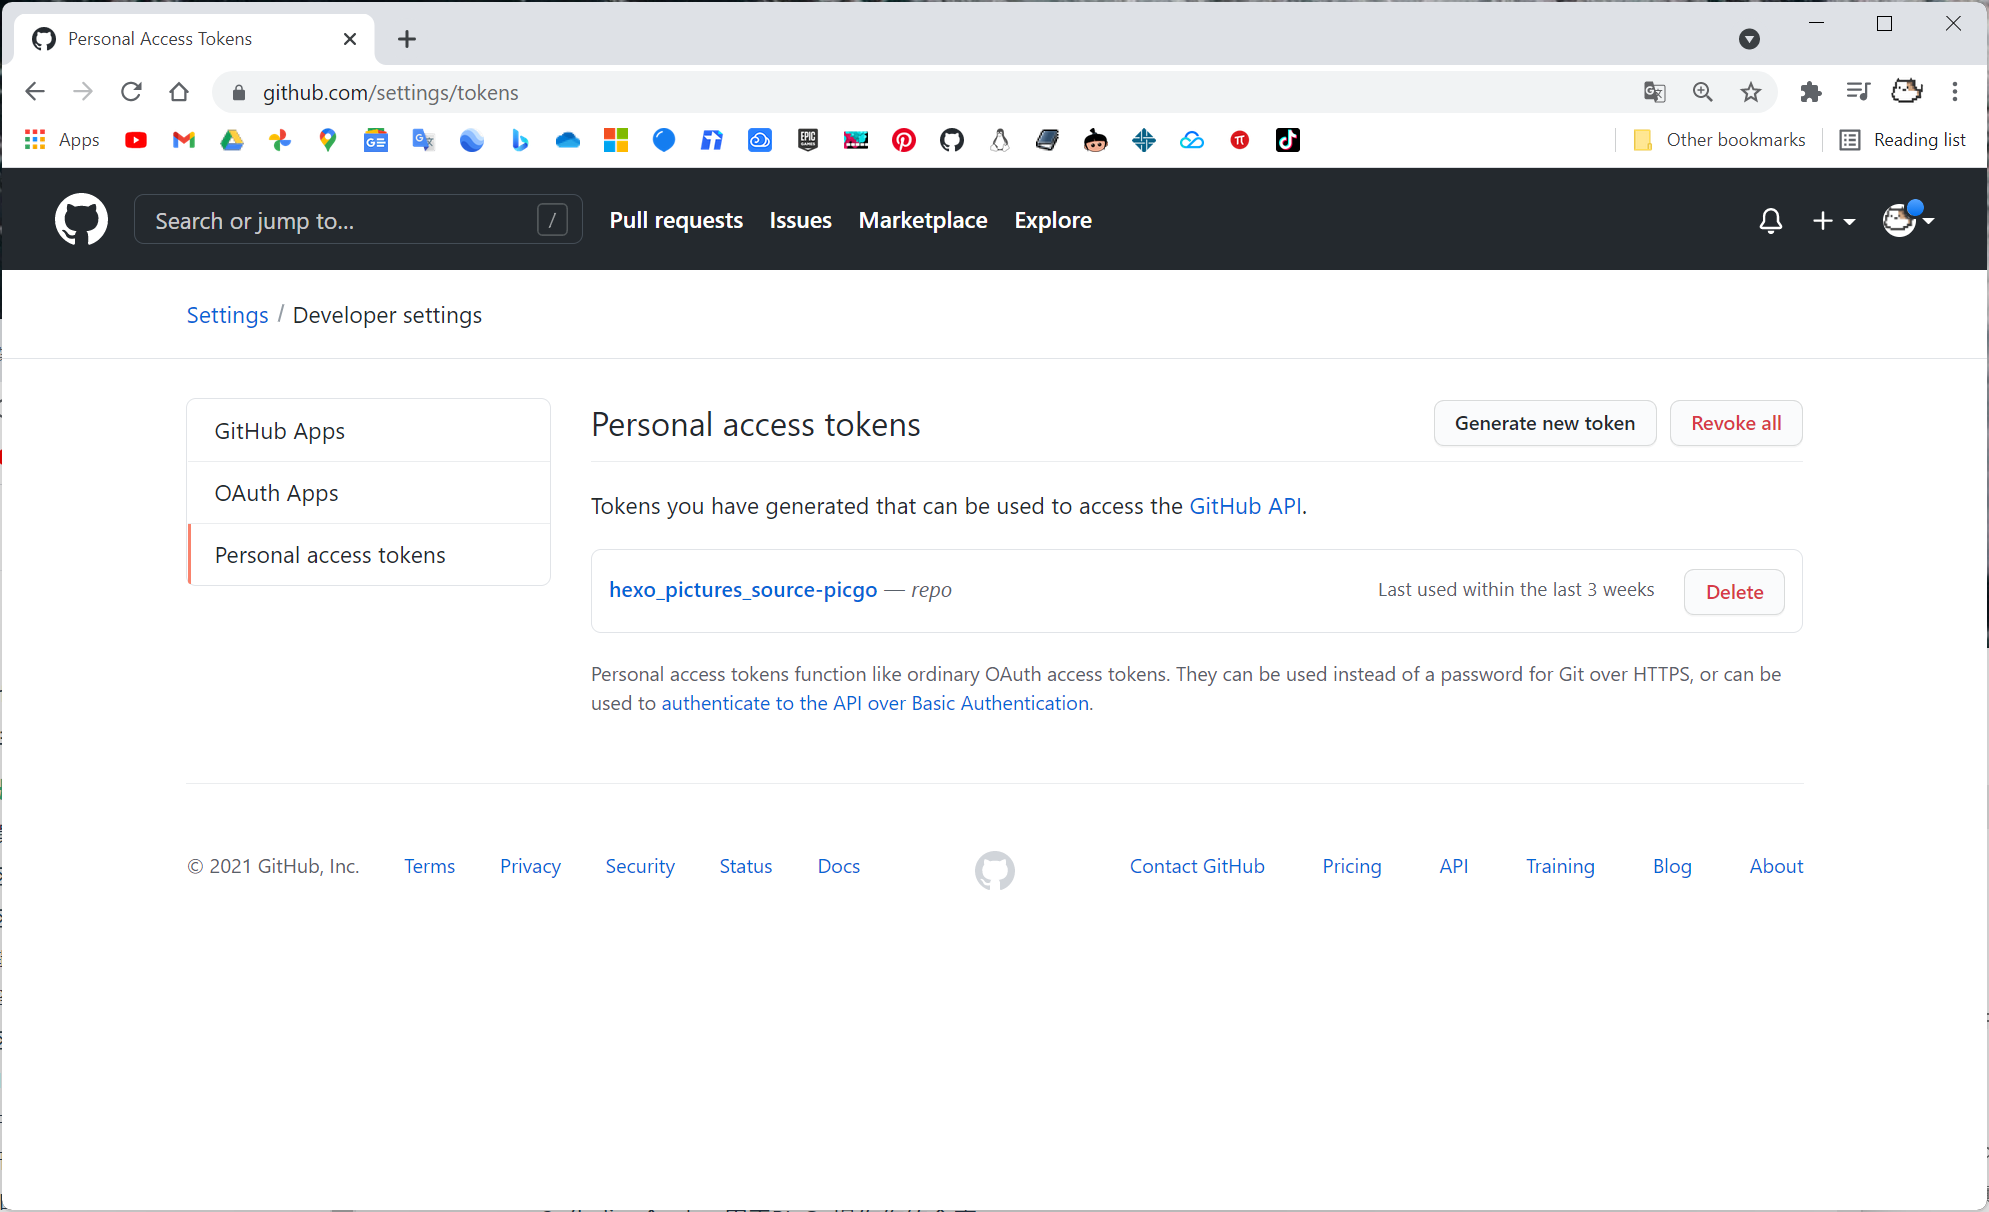Click the TikTok bookmark icon
This screenshot has width=1989, height=1212.
pos(1287,140)
